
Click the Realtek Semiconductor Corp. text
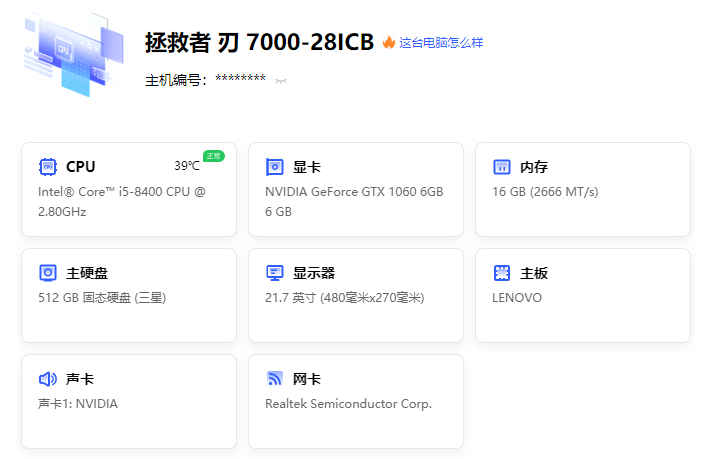[x=348, y=404]
